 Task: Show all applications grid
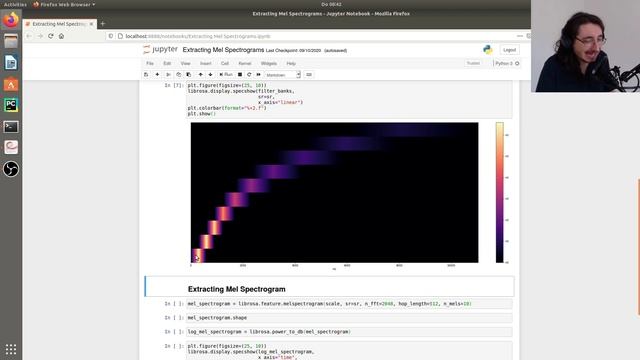pos(11,349)
